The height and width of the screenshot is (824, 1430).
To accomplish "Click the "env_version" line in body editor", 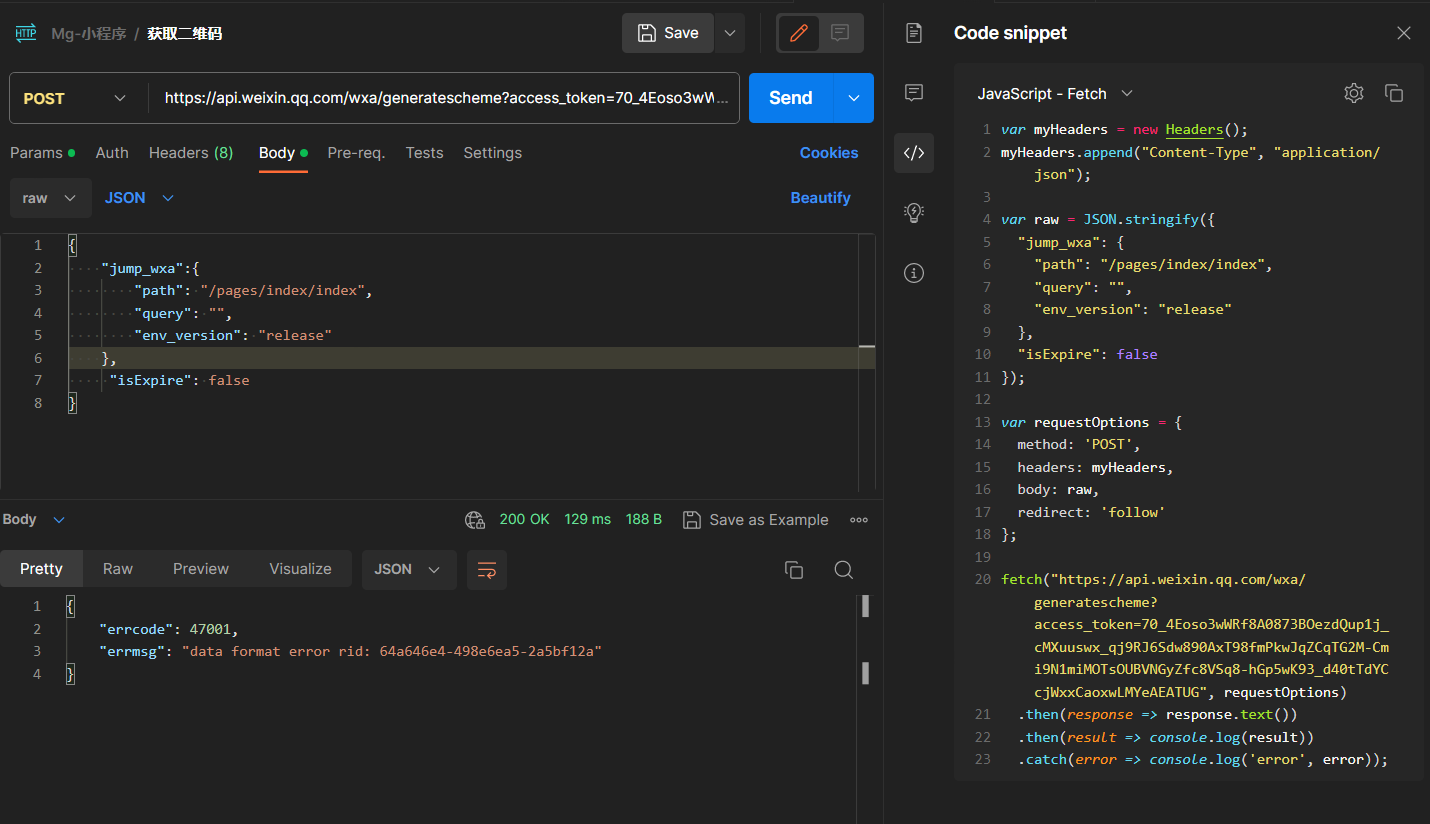I will point(233,335).
